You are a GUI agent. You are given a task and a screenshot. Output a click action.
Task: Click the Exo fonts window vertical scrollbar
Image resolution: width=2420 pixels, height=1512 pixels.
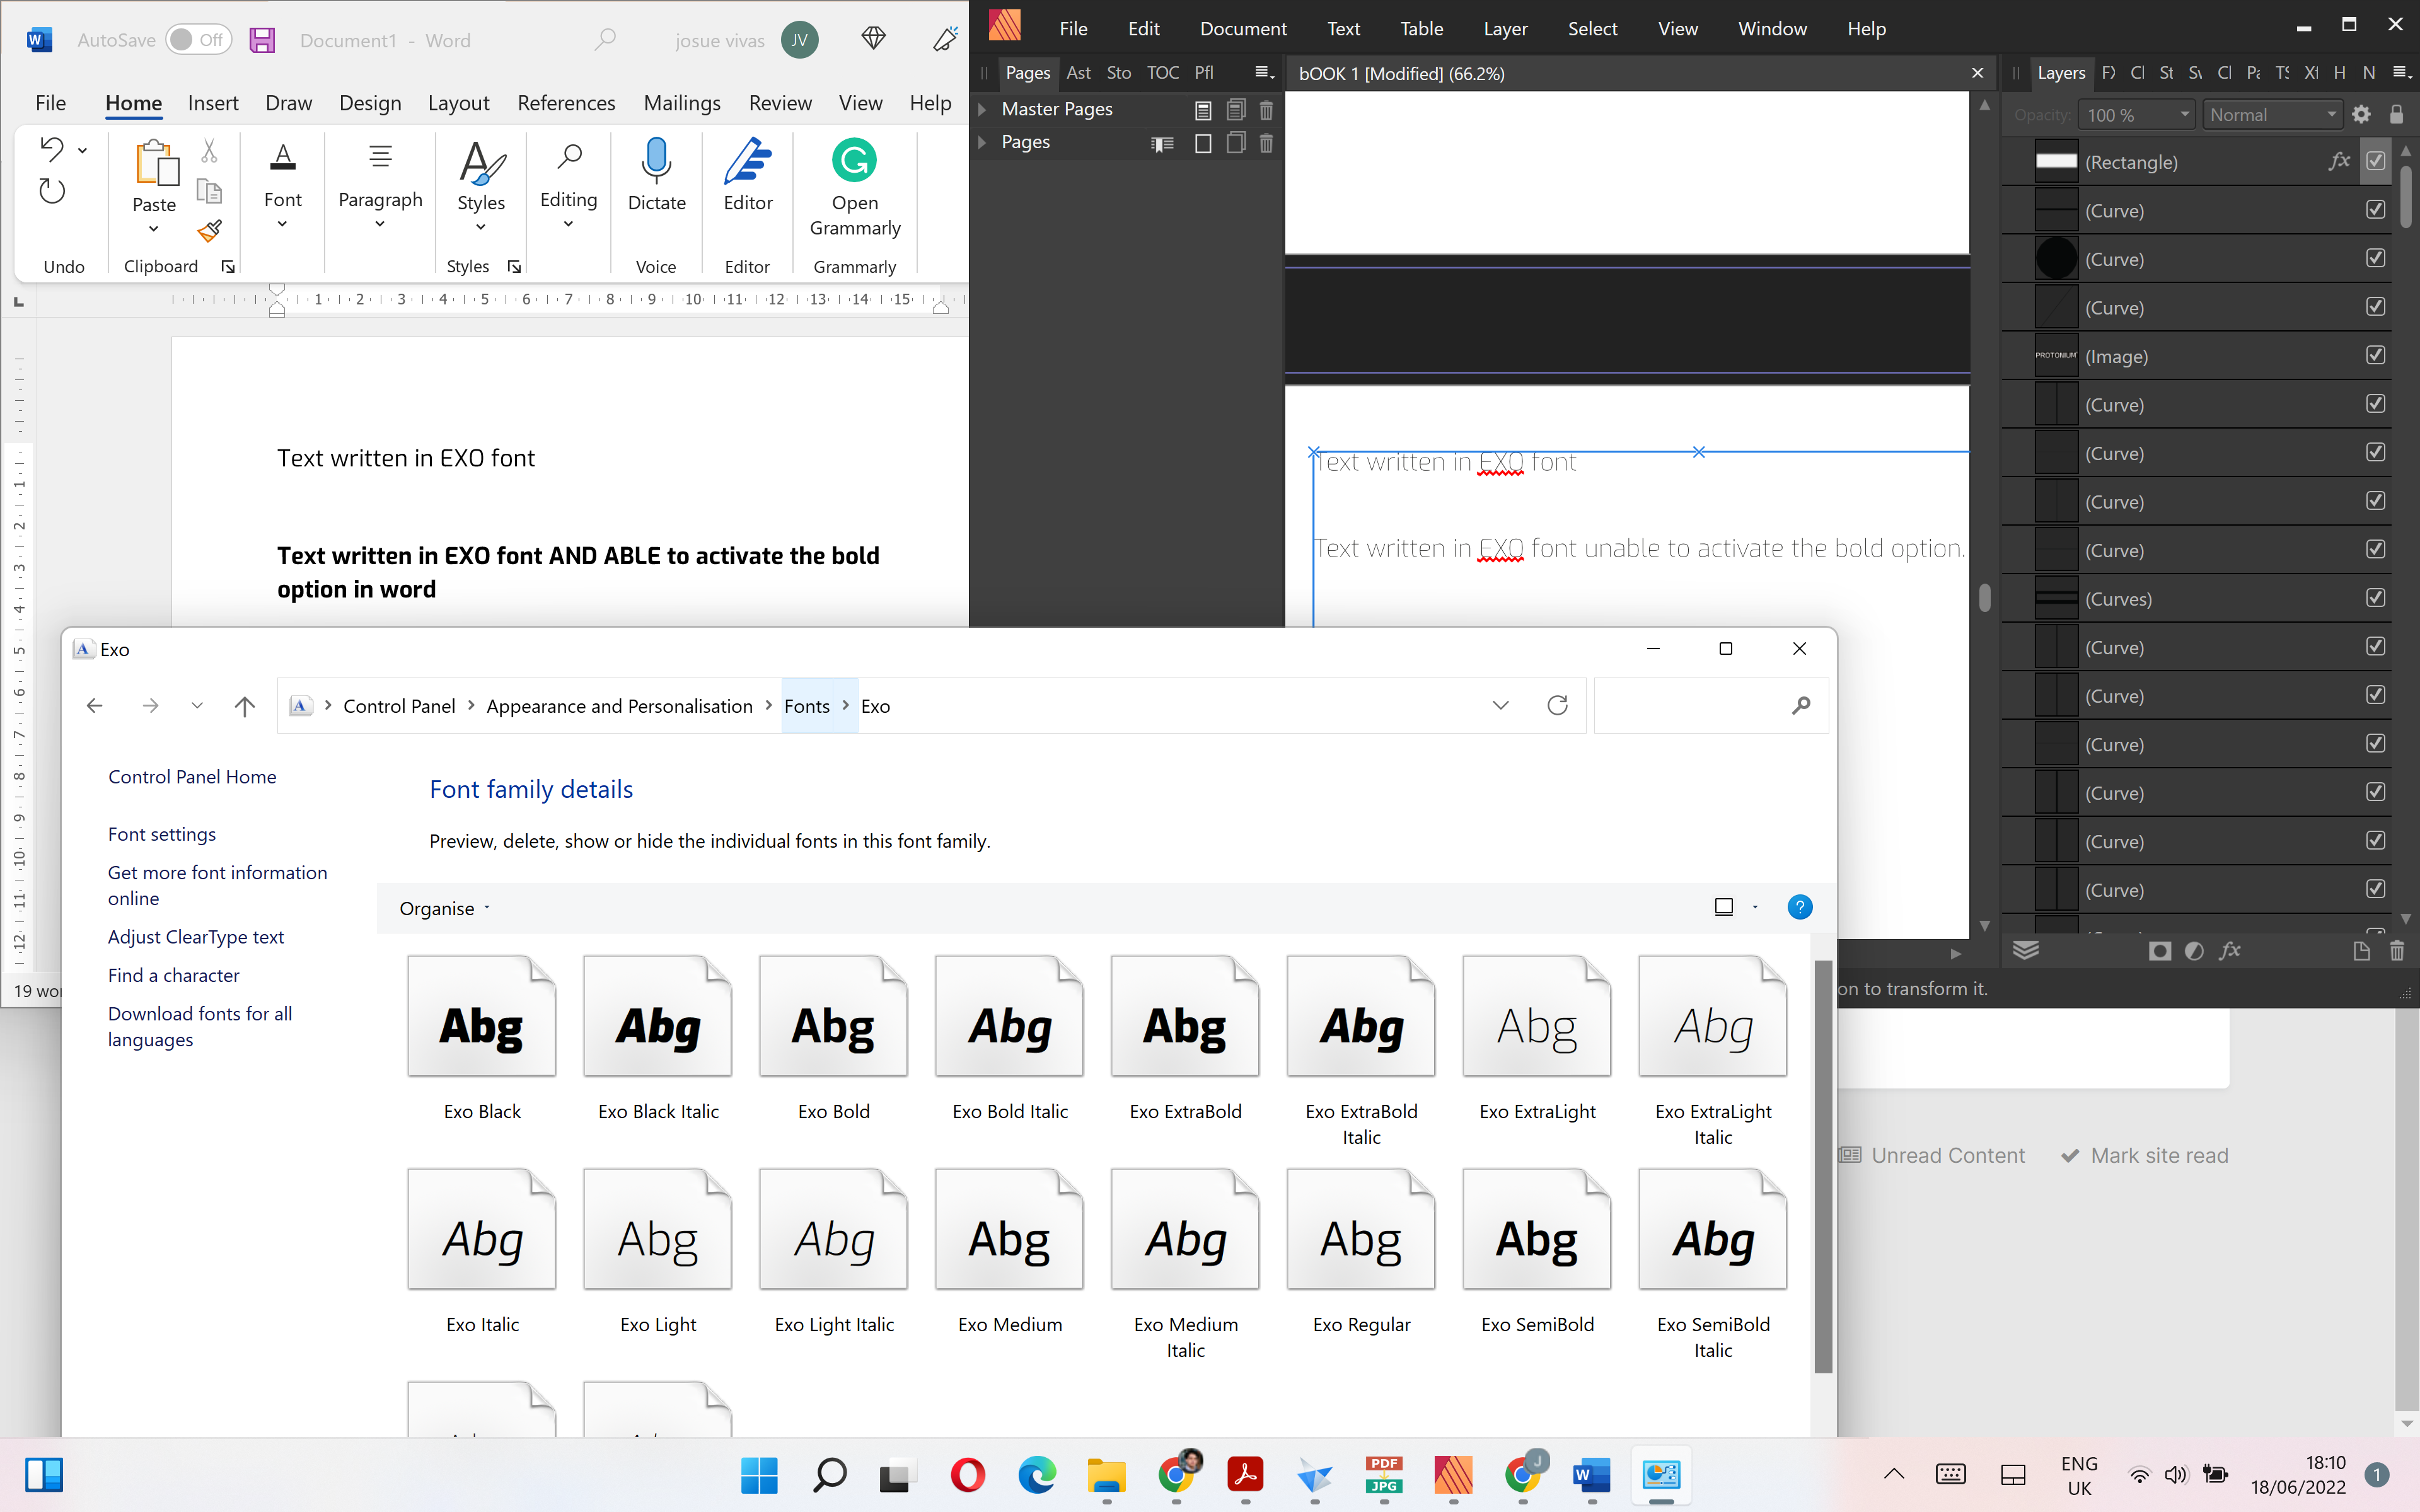tap(1823, 1166)
